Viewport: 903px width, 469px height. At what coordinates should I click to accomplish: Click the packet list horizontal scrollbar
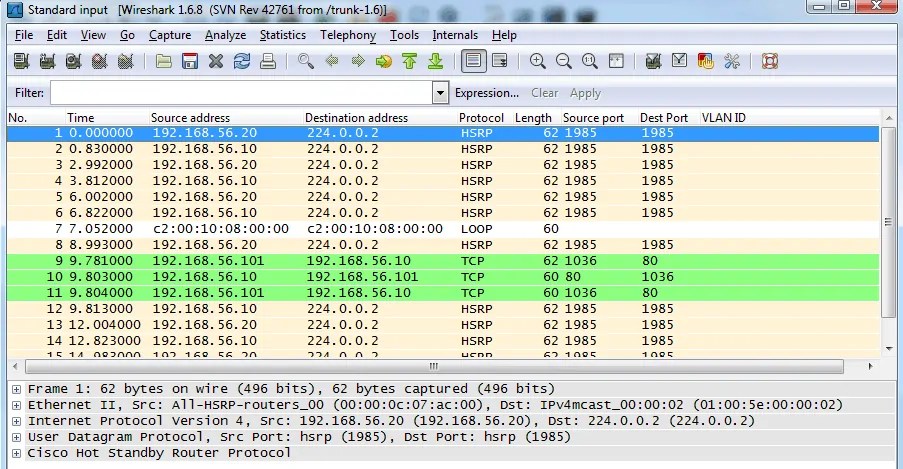[x=434, y=366]
